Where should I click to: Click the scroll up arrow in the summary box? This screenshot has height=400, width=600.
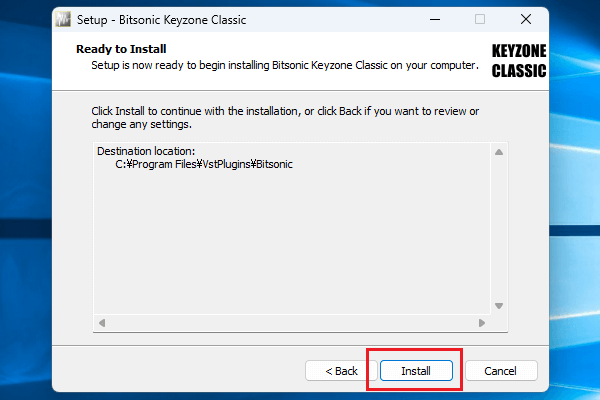click(499, 151)
